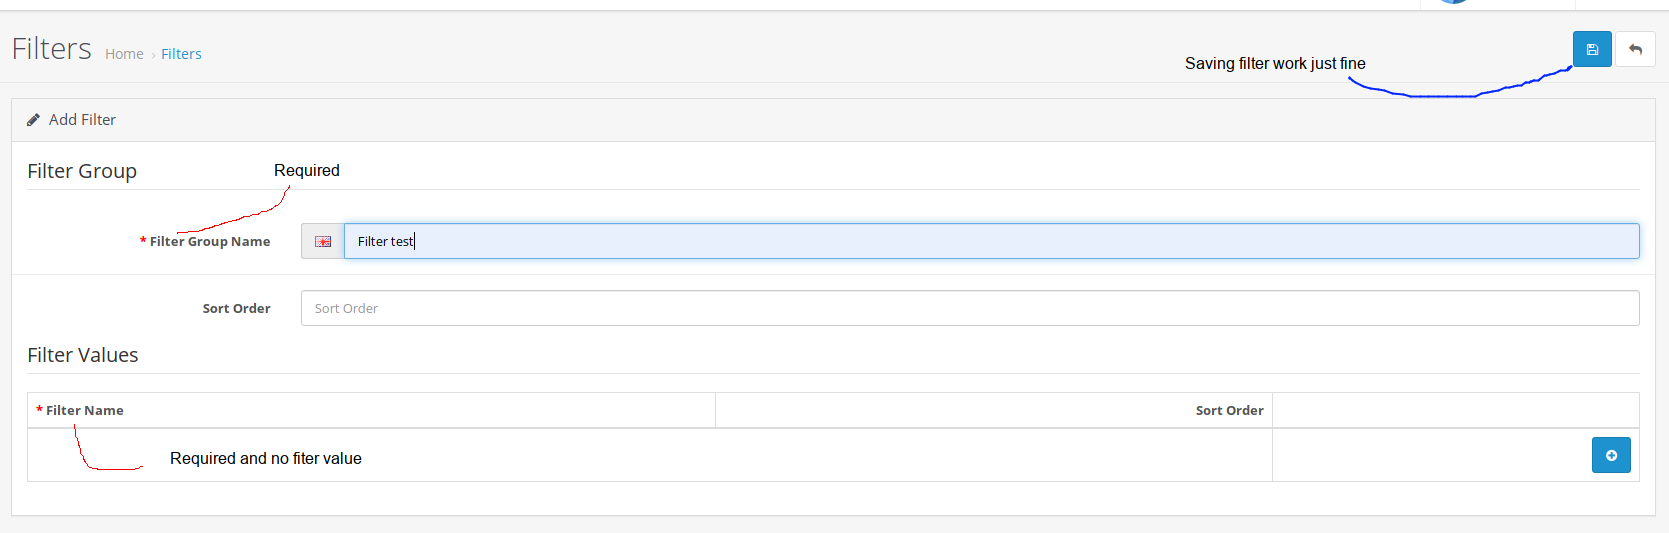Click the Sort Order field label
The height and width of the screenshot is (533, 1669).
coord(236,308)
